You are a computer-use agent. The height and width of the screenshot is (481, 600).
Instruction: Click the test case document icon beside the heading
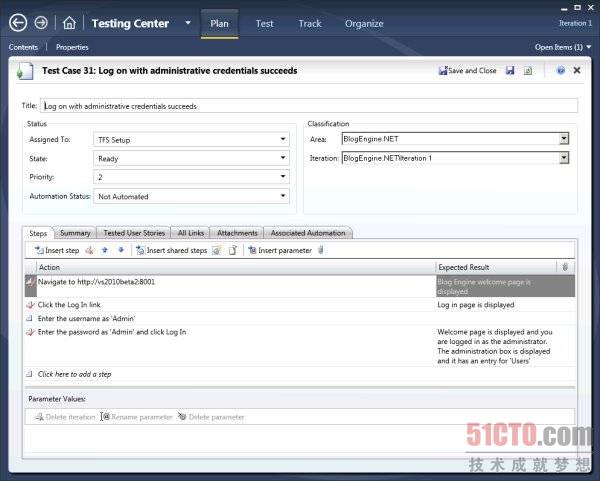pyautogui.click(x=25, y=71)
